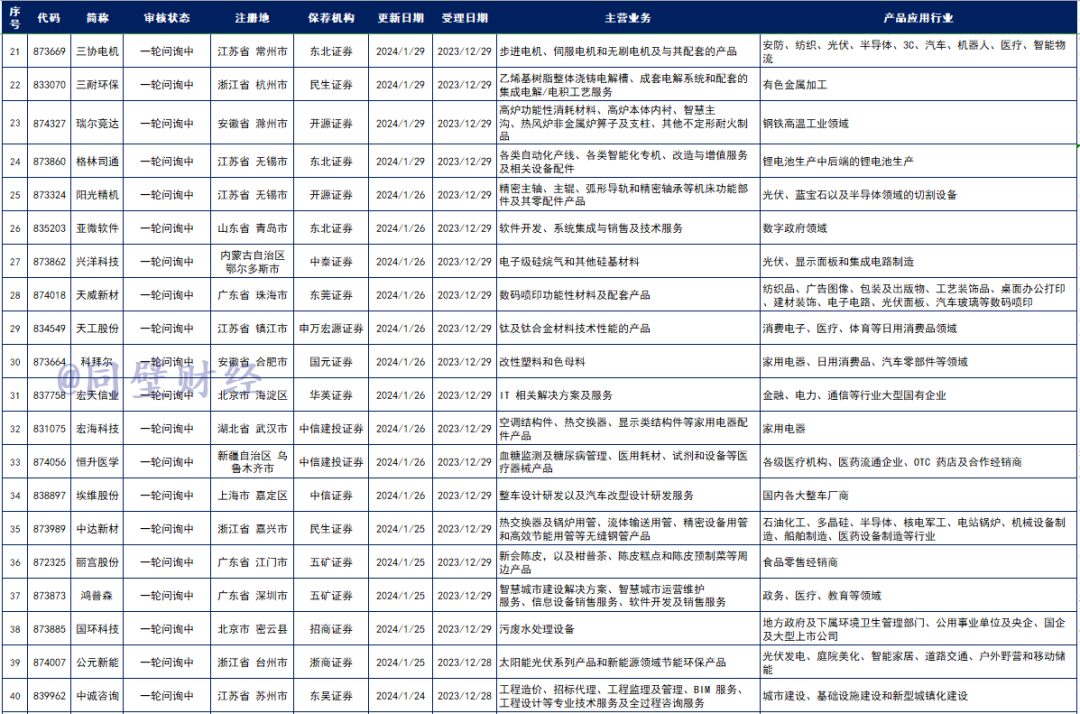Select company name 三协电机
The image size is (1080, 714).
pos(97,52)
